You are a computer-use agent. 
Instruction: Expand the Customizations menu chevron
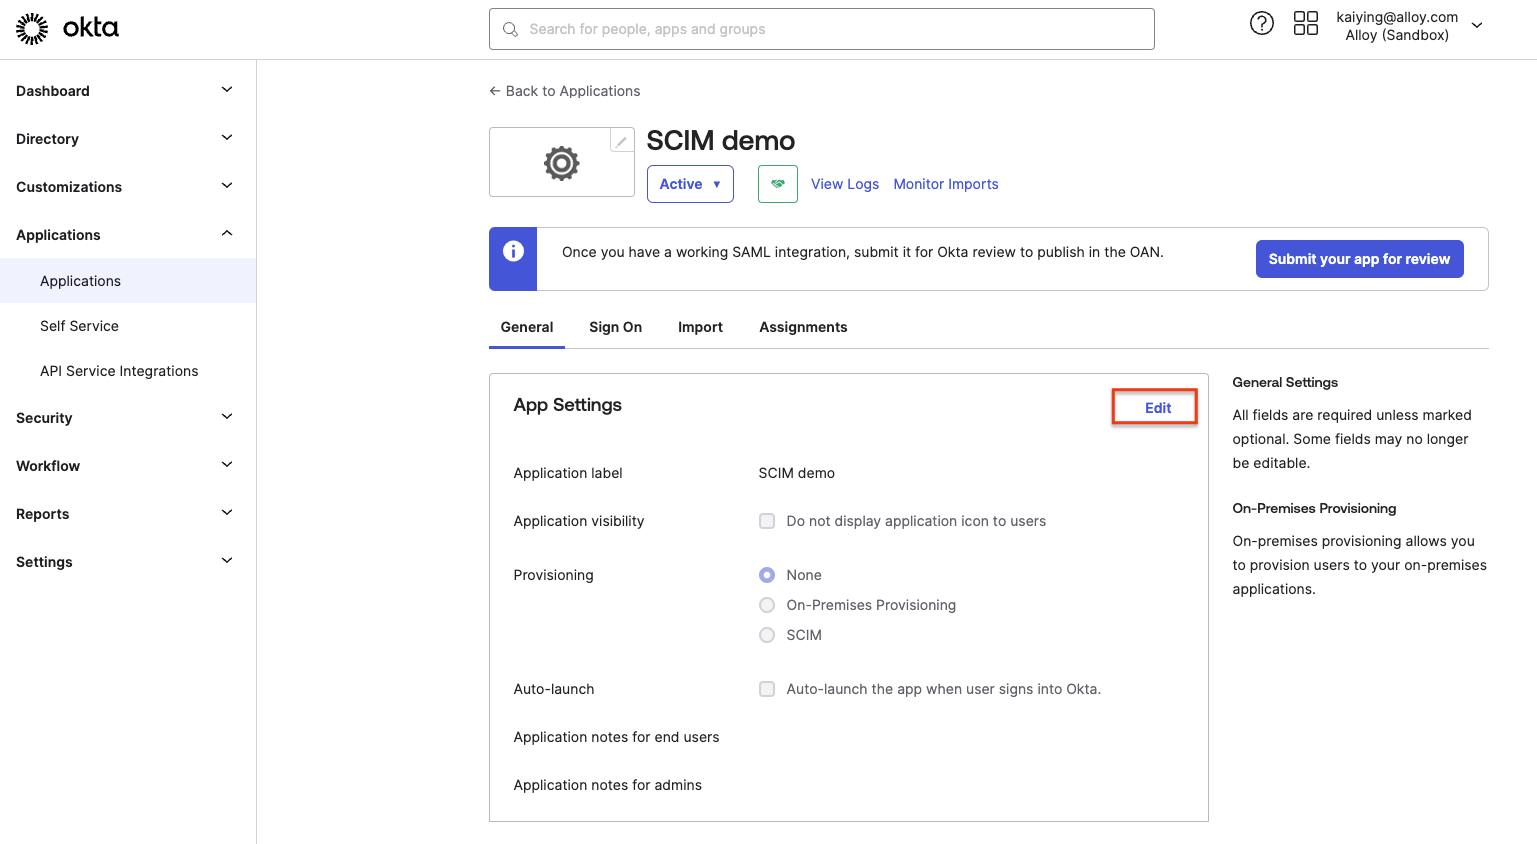[227, 186]
